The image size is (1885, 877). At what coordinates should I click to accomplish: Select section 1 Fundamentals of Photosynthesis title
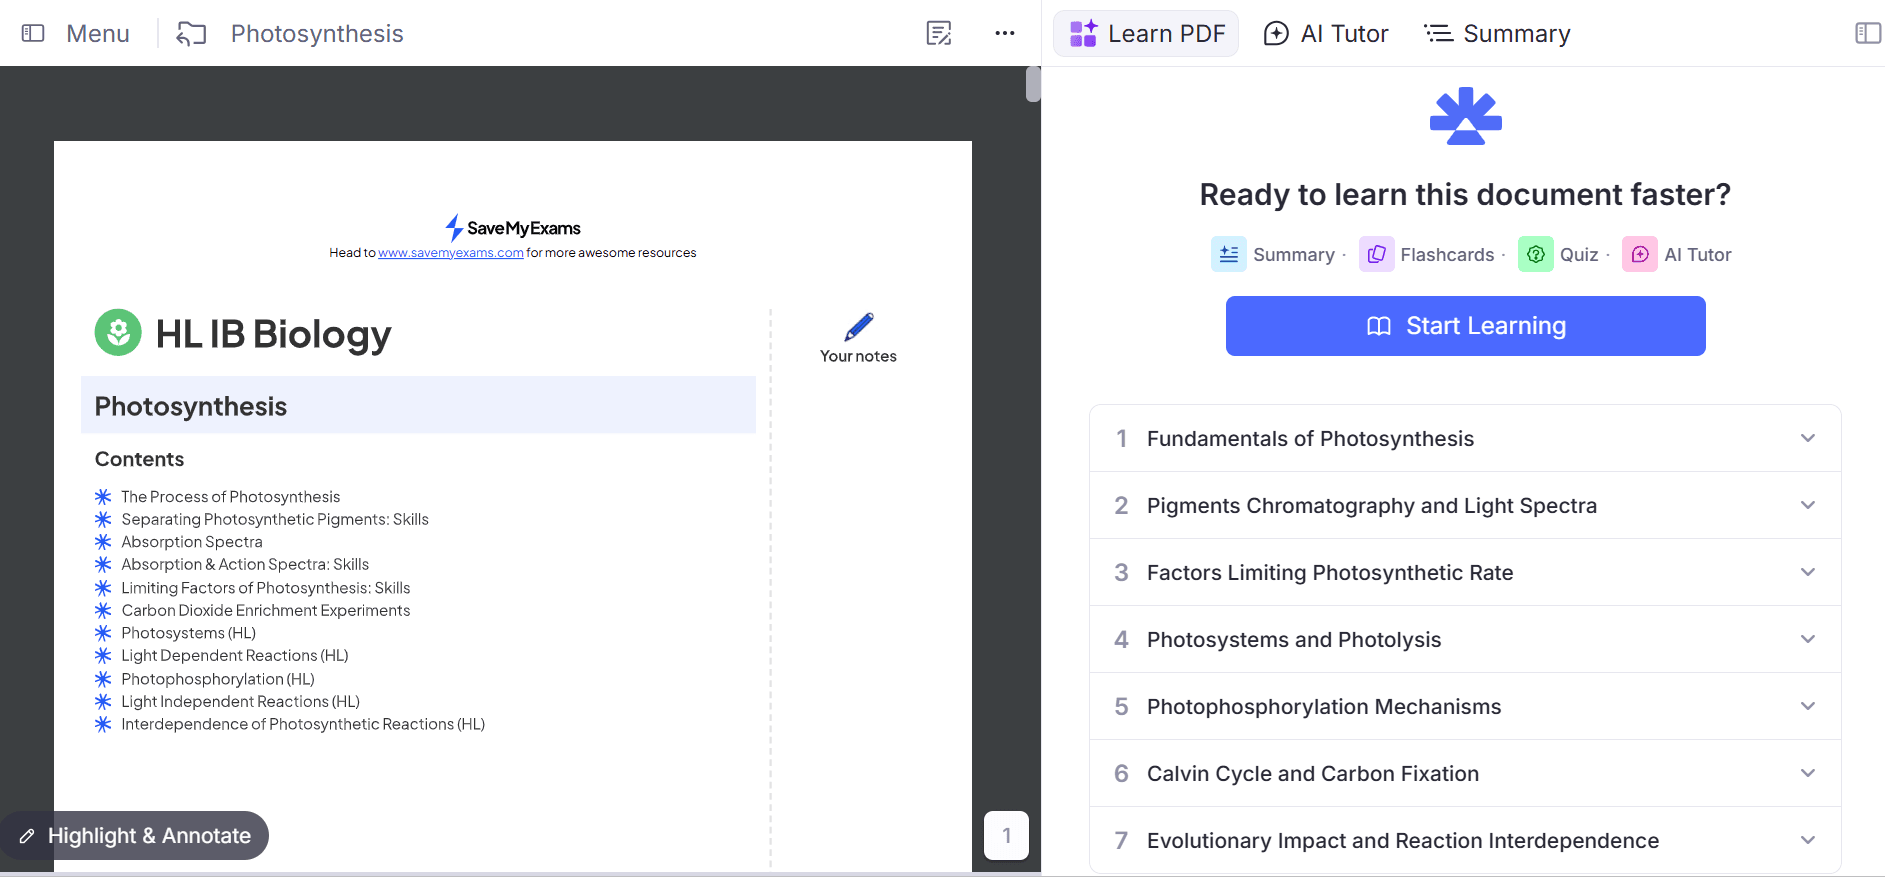[x=1310, y=438]
